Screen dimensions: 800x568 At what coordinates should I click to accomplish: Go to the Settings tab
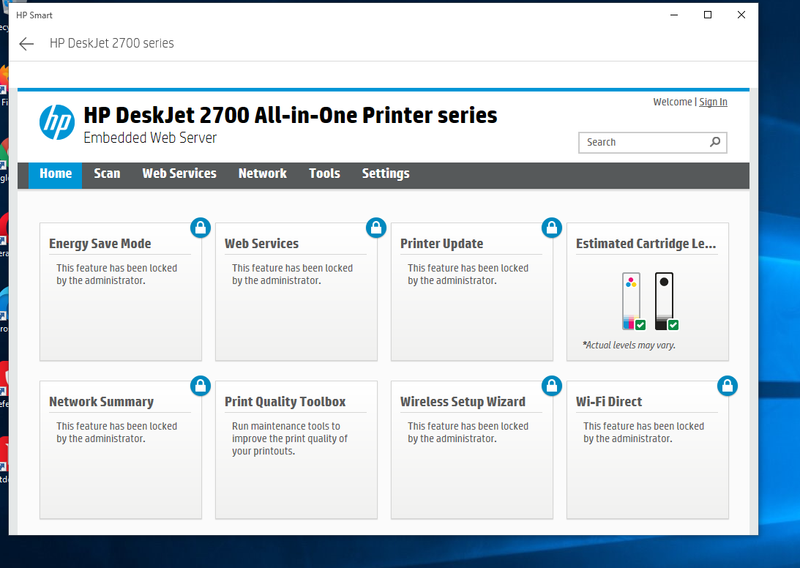386,174
